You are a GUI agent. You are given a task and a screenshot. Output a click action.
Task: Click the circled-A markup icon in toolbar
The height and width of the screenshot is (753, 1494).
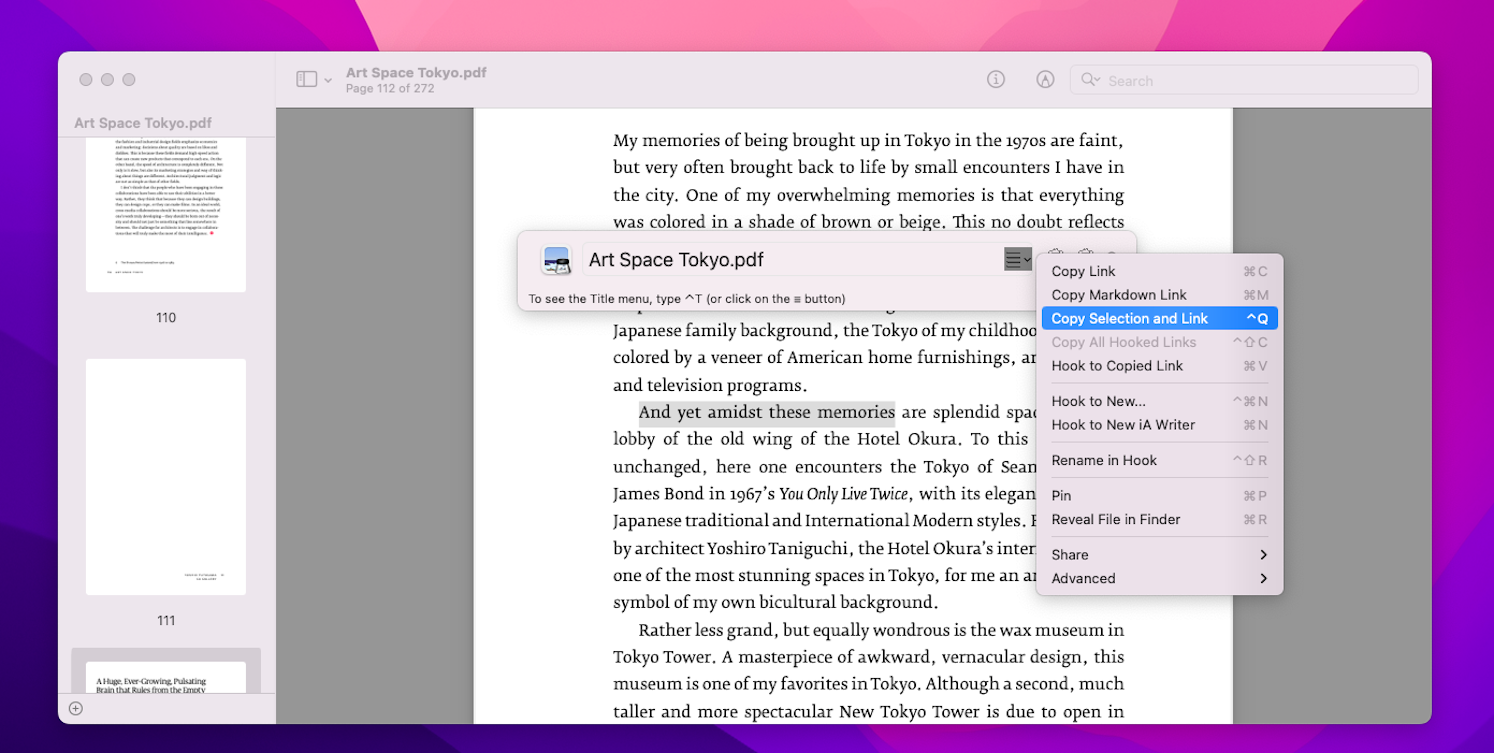point(1045,79)
